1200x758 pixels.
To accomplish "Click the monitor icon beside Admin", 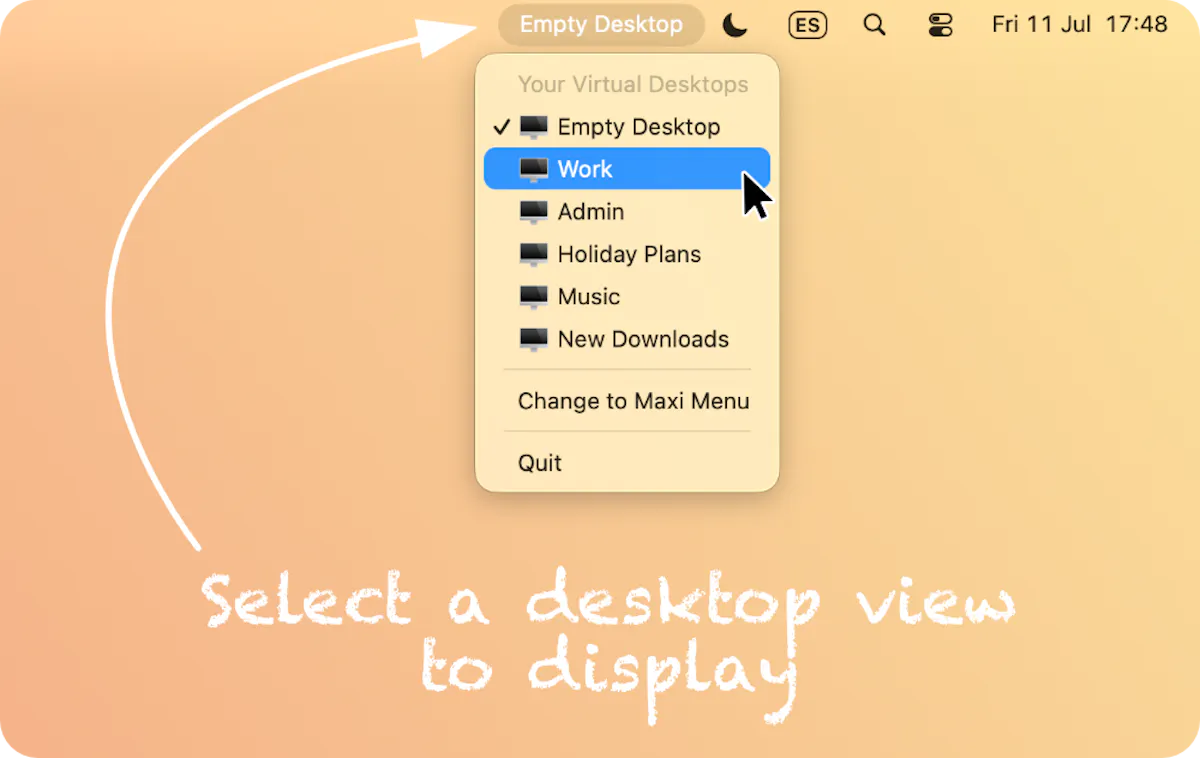I will tap(534, 212).
